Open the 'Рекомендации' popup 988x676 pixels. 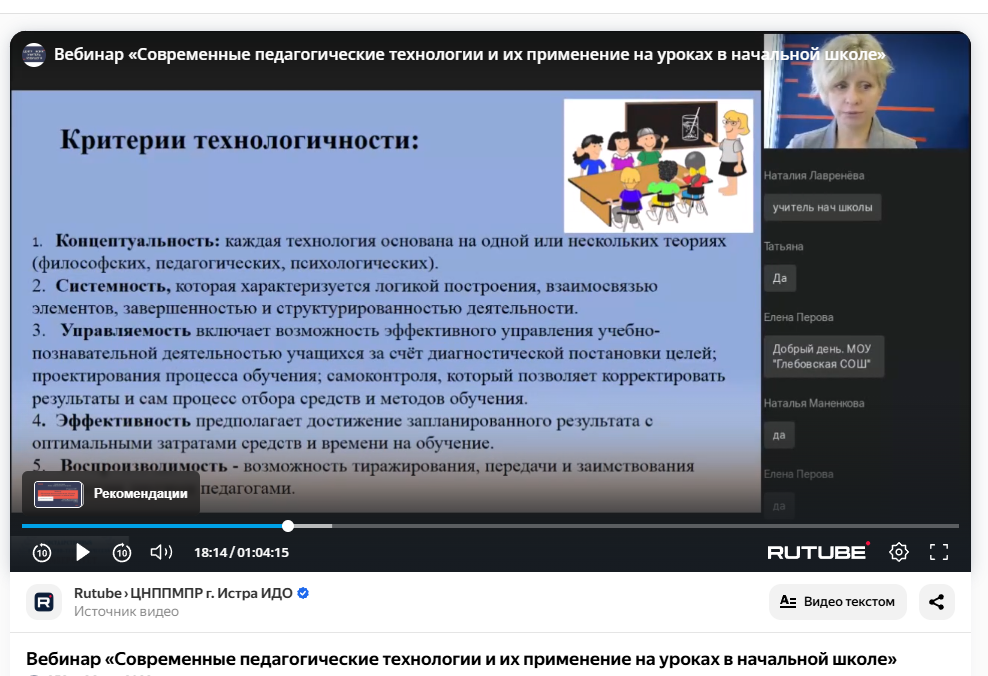111,493
